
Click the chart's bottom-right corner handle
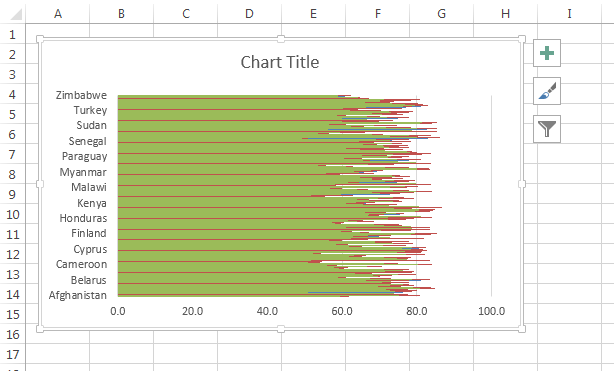point(522,329)
